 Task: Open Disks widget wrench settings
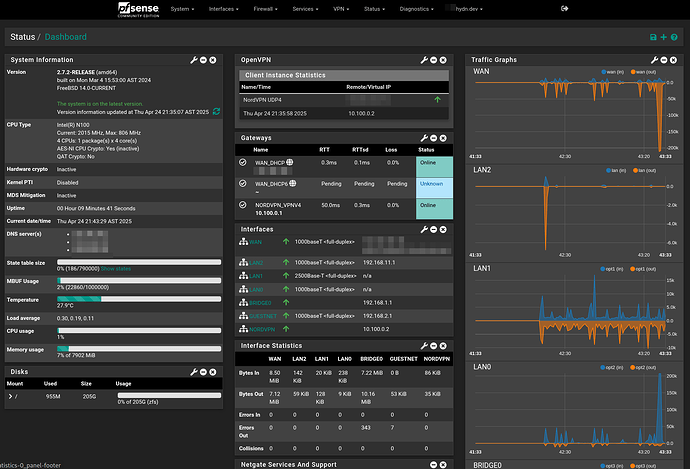click(x=194, y=372)
